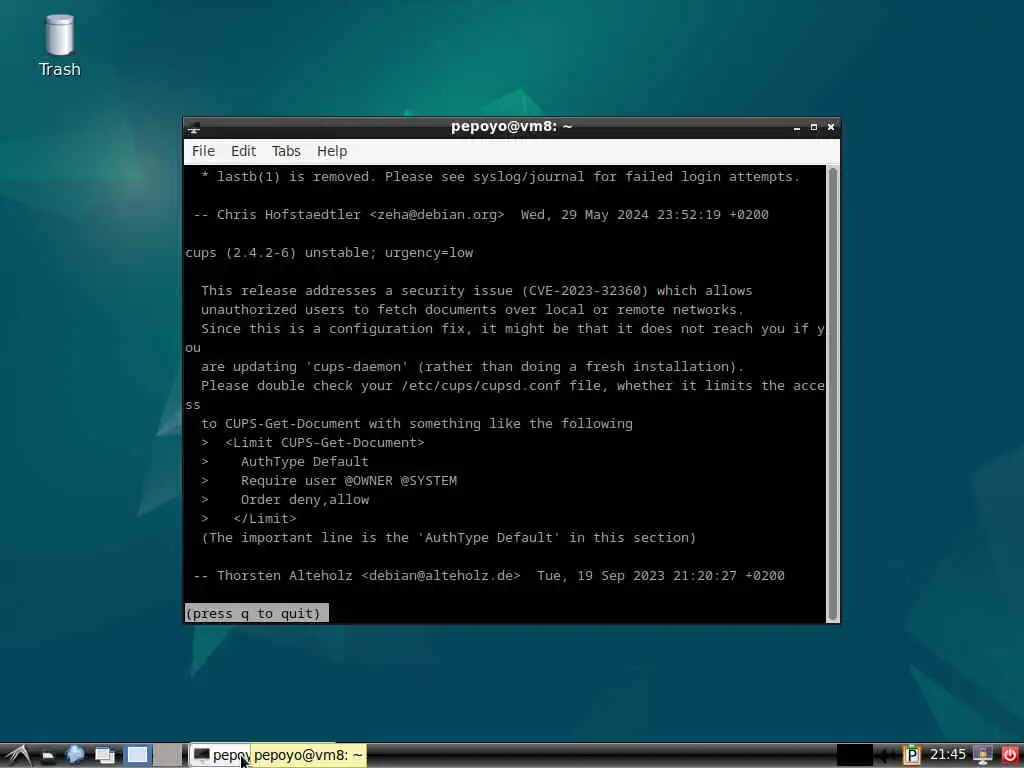
Task: Click the 'Require user @OWNER @SYSTEM' line
Action: (x=349, y=481)
